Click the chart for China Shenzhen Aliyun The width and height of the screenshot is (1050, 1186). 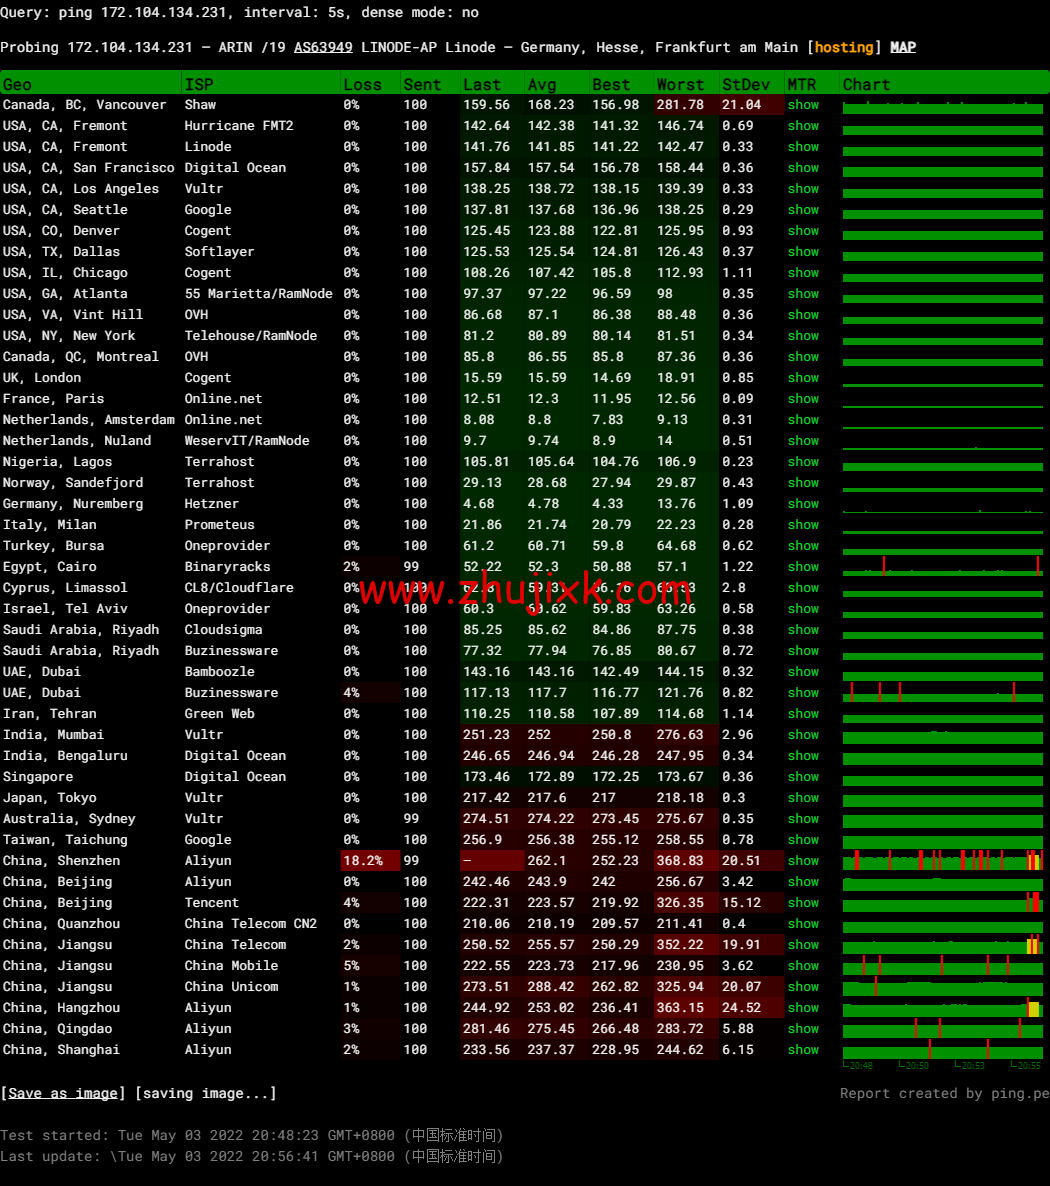click(x=943, y=861)
